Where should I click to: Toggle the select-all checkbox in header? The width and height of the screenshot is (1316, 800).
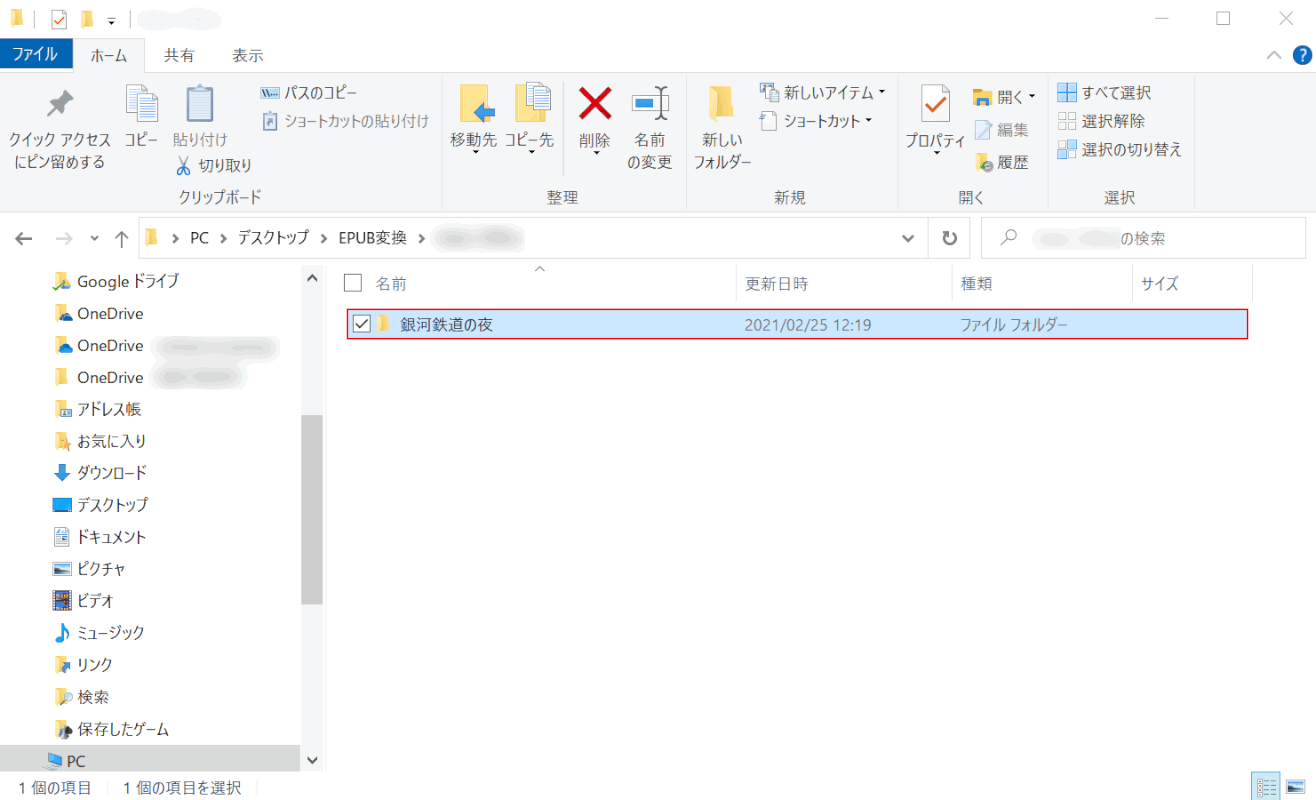coord(352,283)
